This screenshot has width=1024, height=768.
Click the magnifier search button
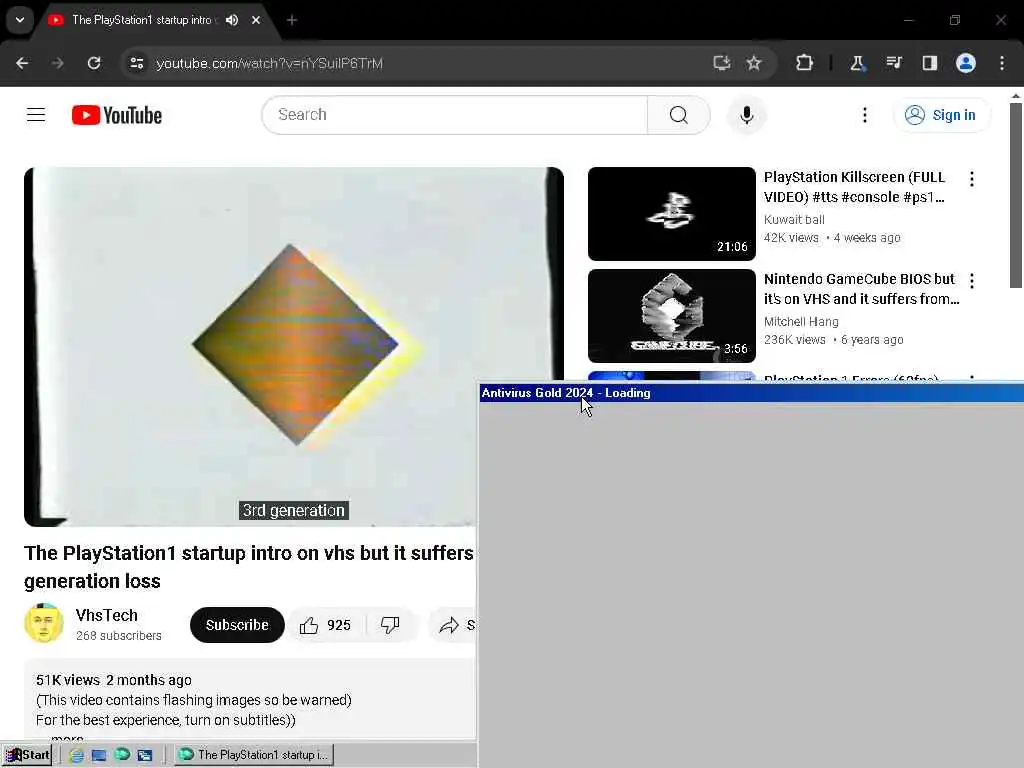pos(679,115)
